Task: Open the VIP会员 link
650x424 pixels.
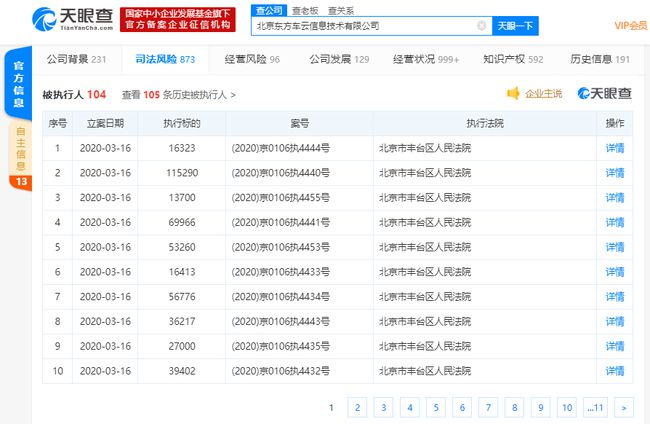Action: (x=631, y=26)
